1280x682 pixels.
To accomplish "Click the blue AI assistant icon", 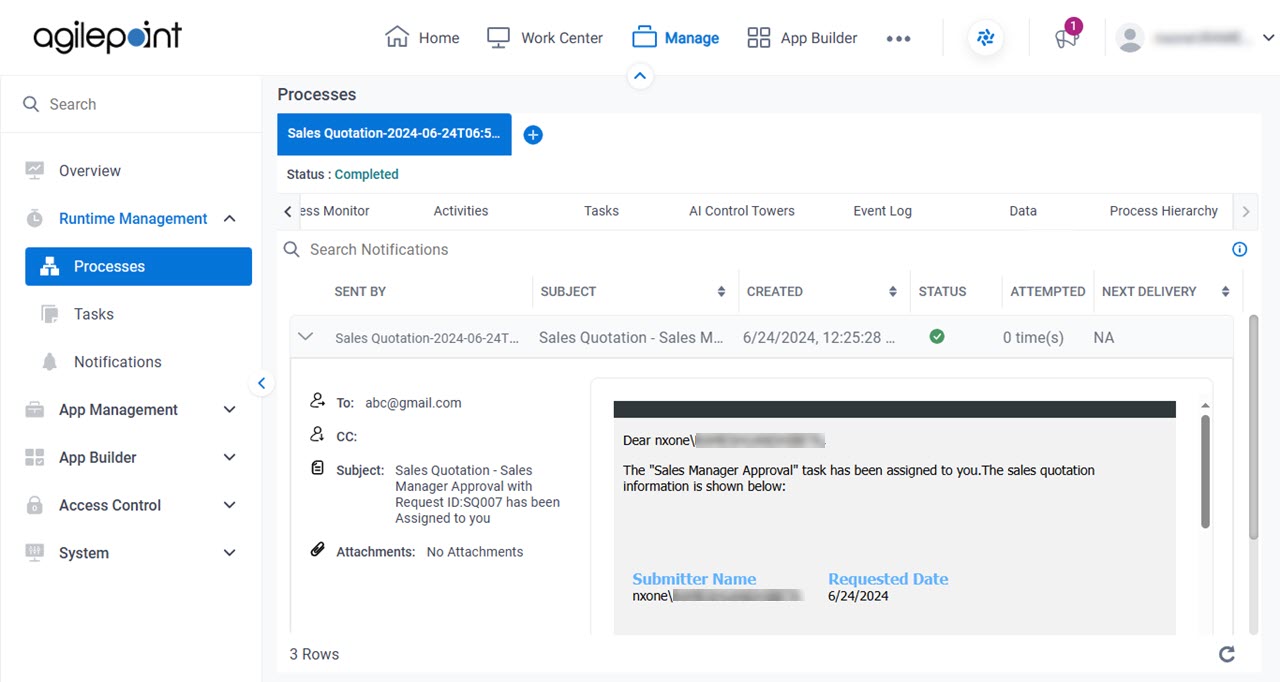I will [986, 38].
